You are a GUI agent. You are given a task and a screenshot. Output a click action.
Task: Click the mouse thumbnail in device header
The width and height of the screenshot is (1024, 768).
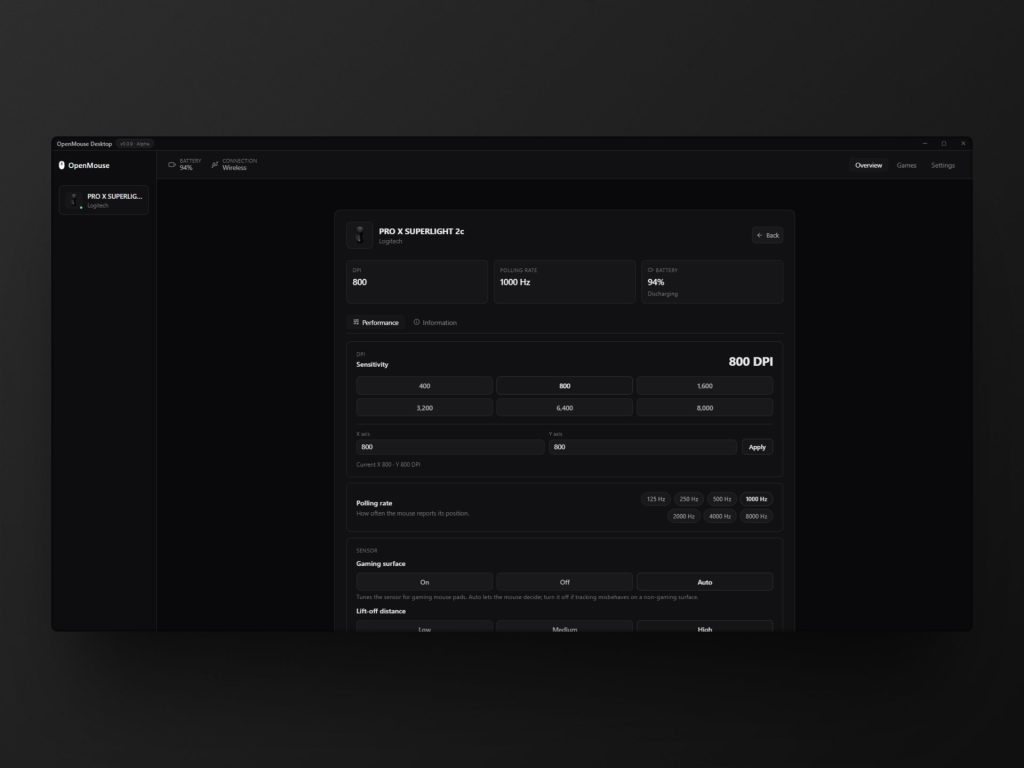[x=359, y=235]
